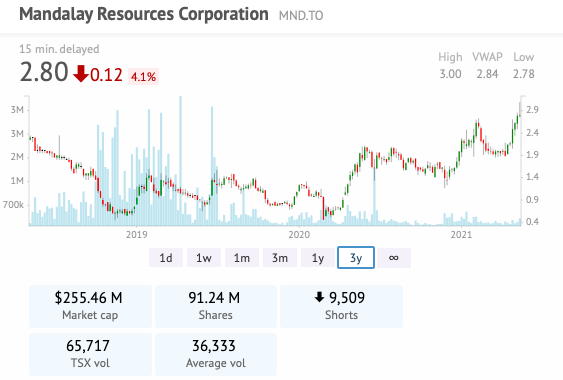The width and height of the screenshot is (563, 380).
Task: Open the Market cap tile
Action: coord(90,306)
